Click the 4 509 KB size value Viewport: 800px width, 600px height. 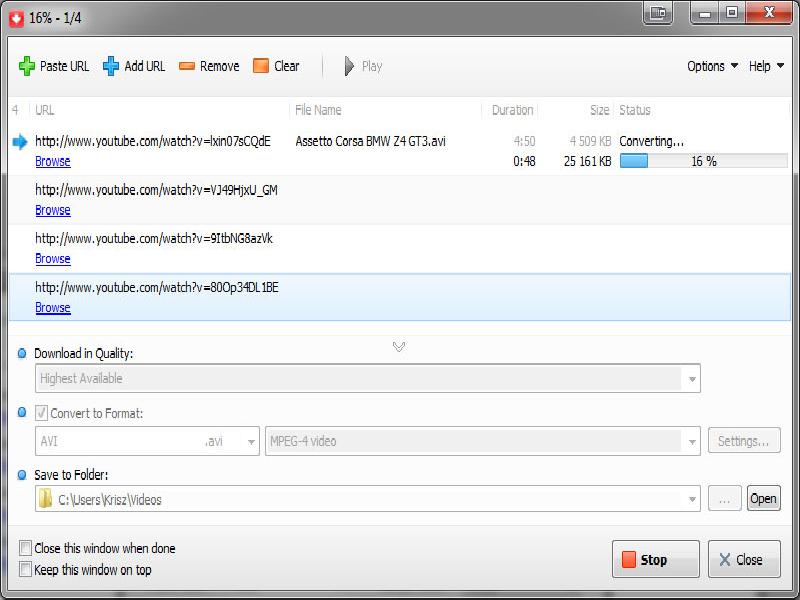tap(590, 141)
